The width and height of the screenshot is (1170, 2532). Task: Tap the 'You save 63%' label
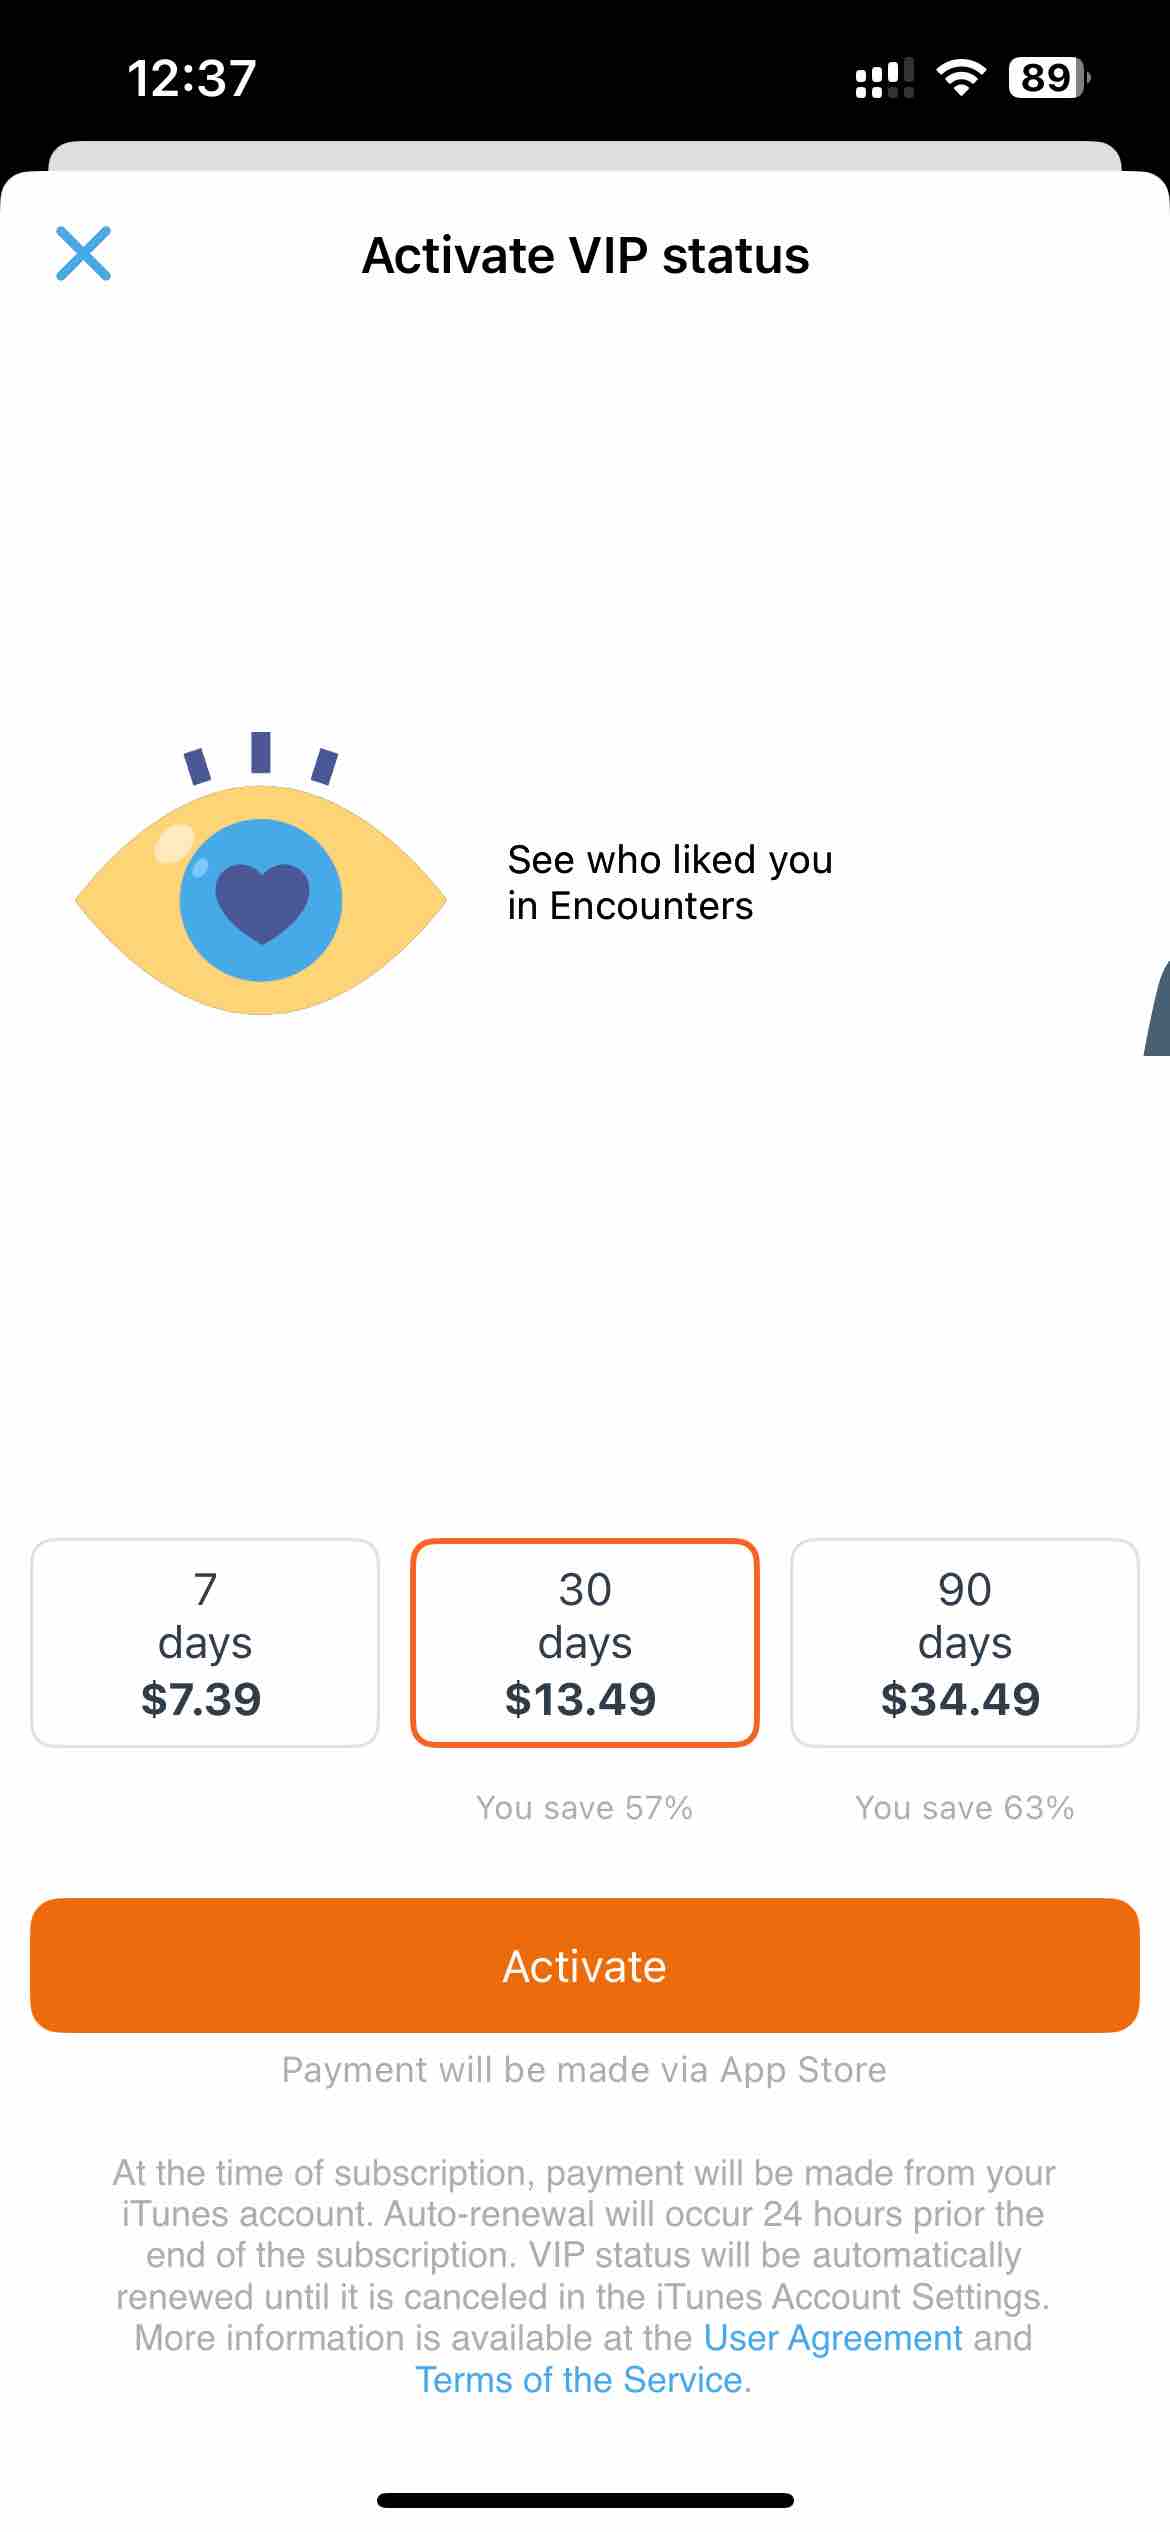pyautogui.click(x=965, y=1808)
